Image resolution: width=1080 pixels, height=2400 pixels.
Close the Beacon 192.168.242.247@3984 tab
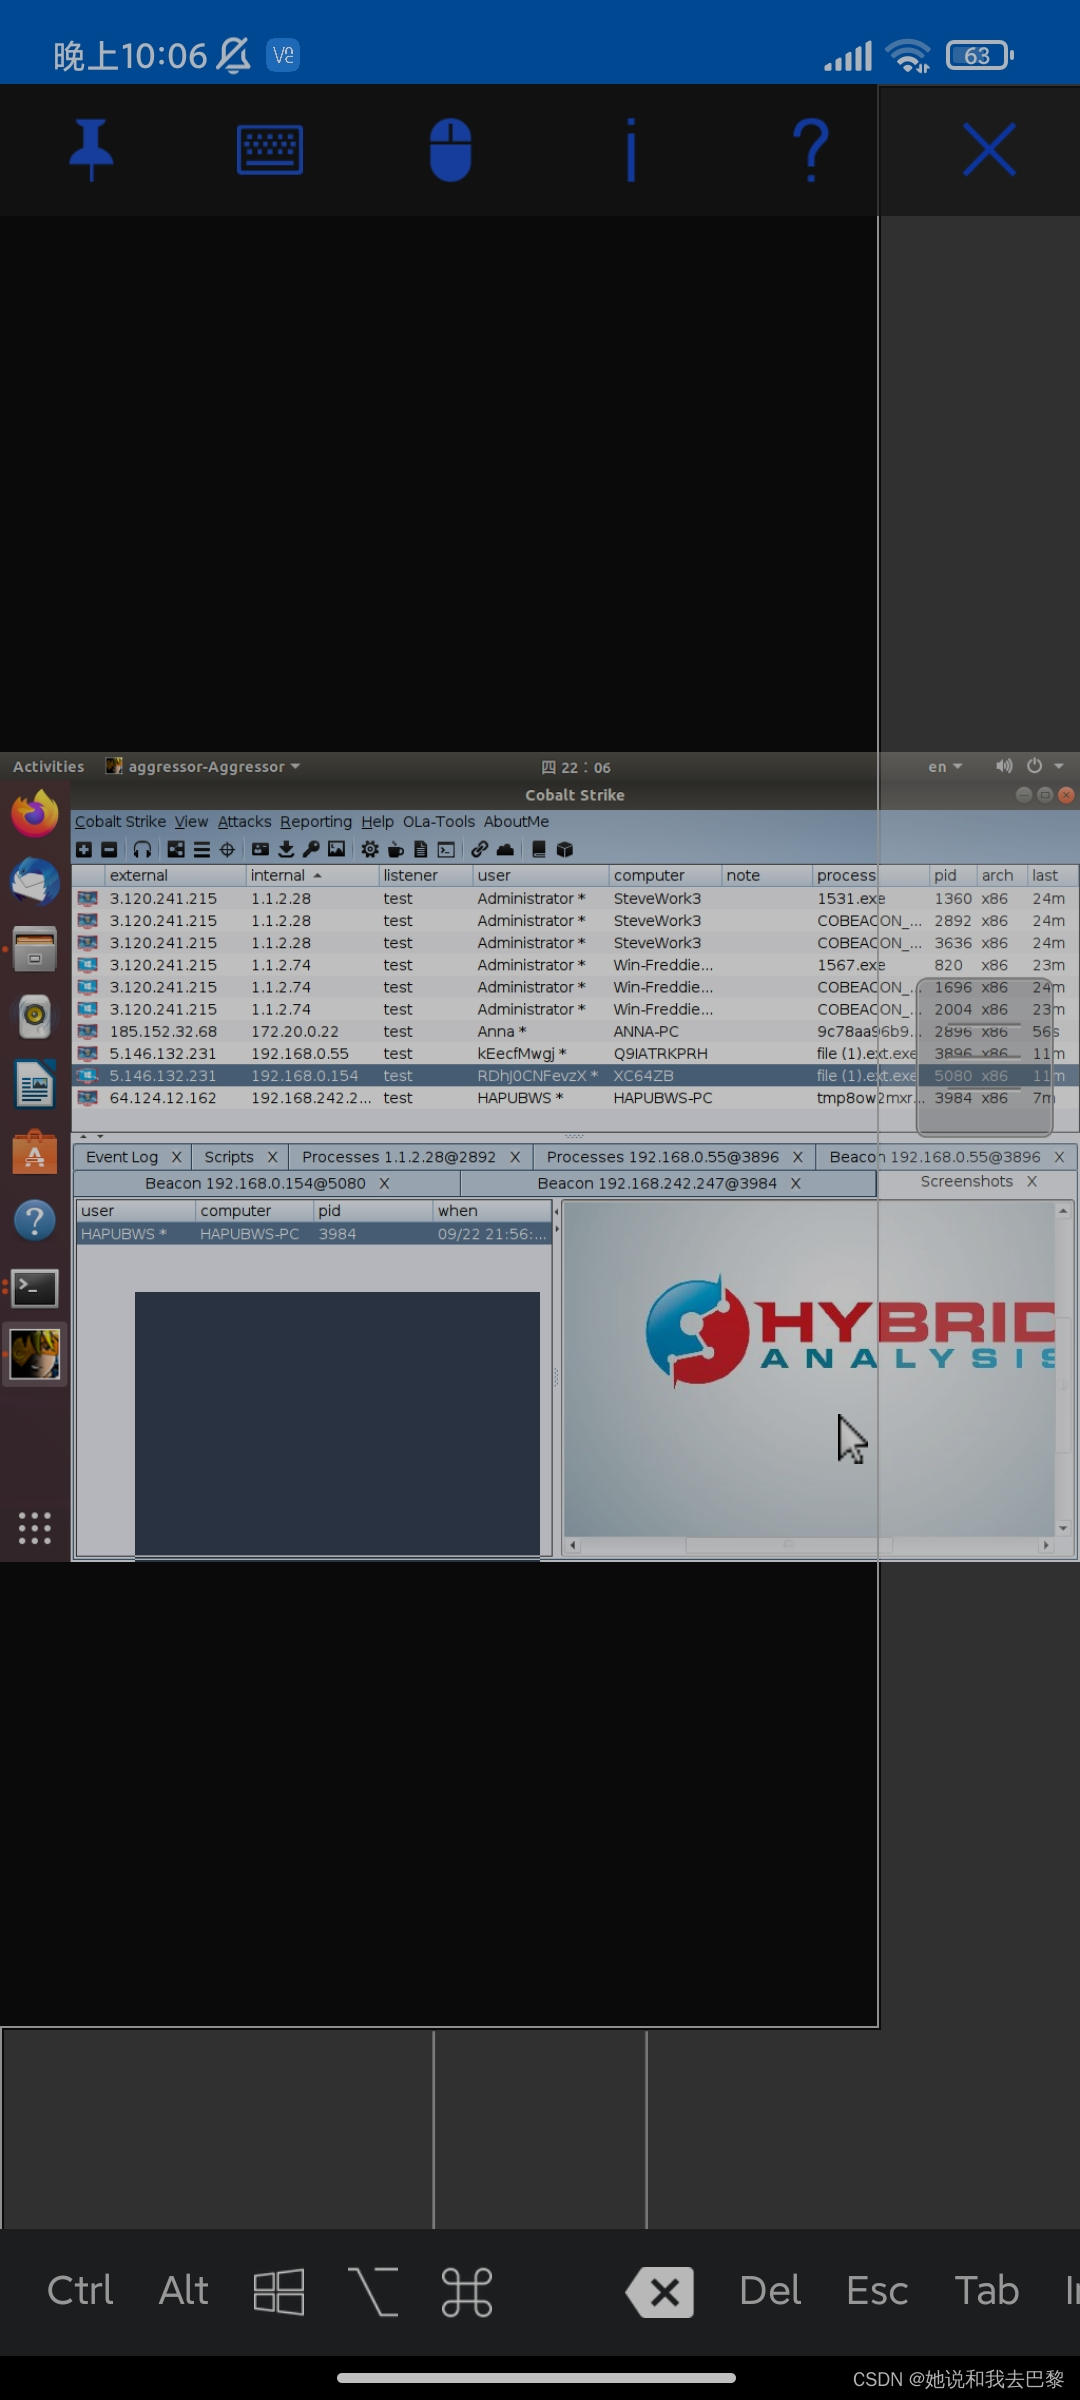pyautogui.click(x=796, y=1183)
